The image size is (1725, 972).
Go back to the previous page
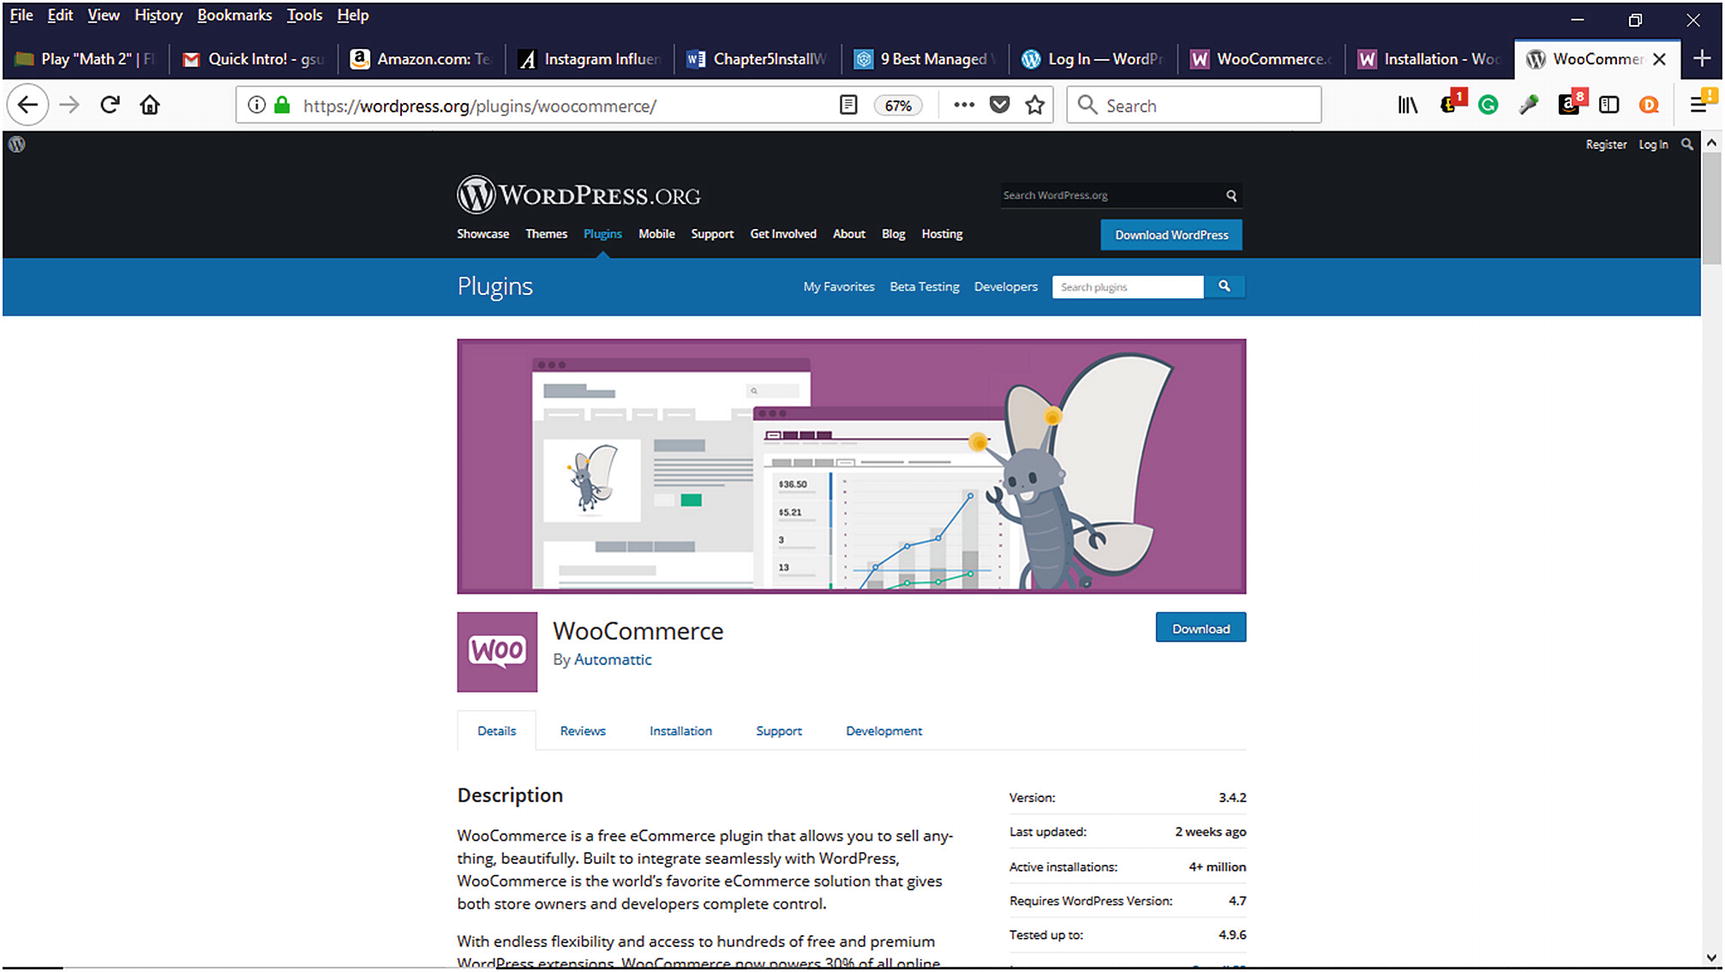28,105
